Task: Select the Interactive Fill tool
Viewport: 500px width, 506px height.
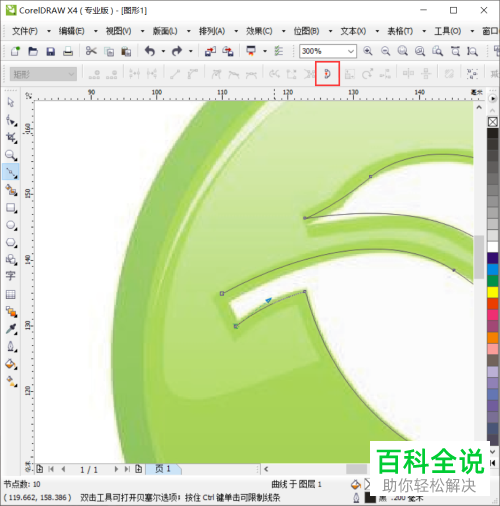Action: [x=11, y=381]
